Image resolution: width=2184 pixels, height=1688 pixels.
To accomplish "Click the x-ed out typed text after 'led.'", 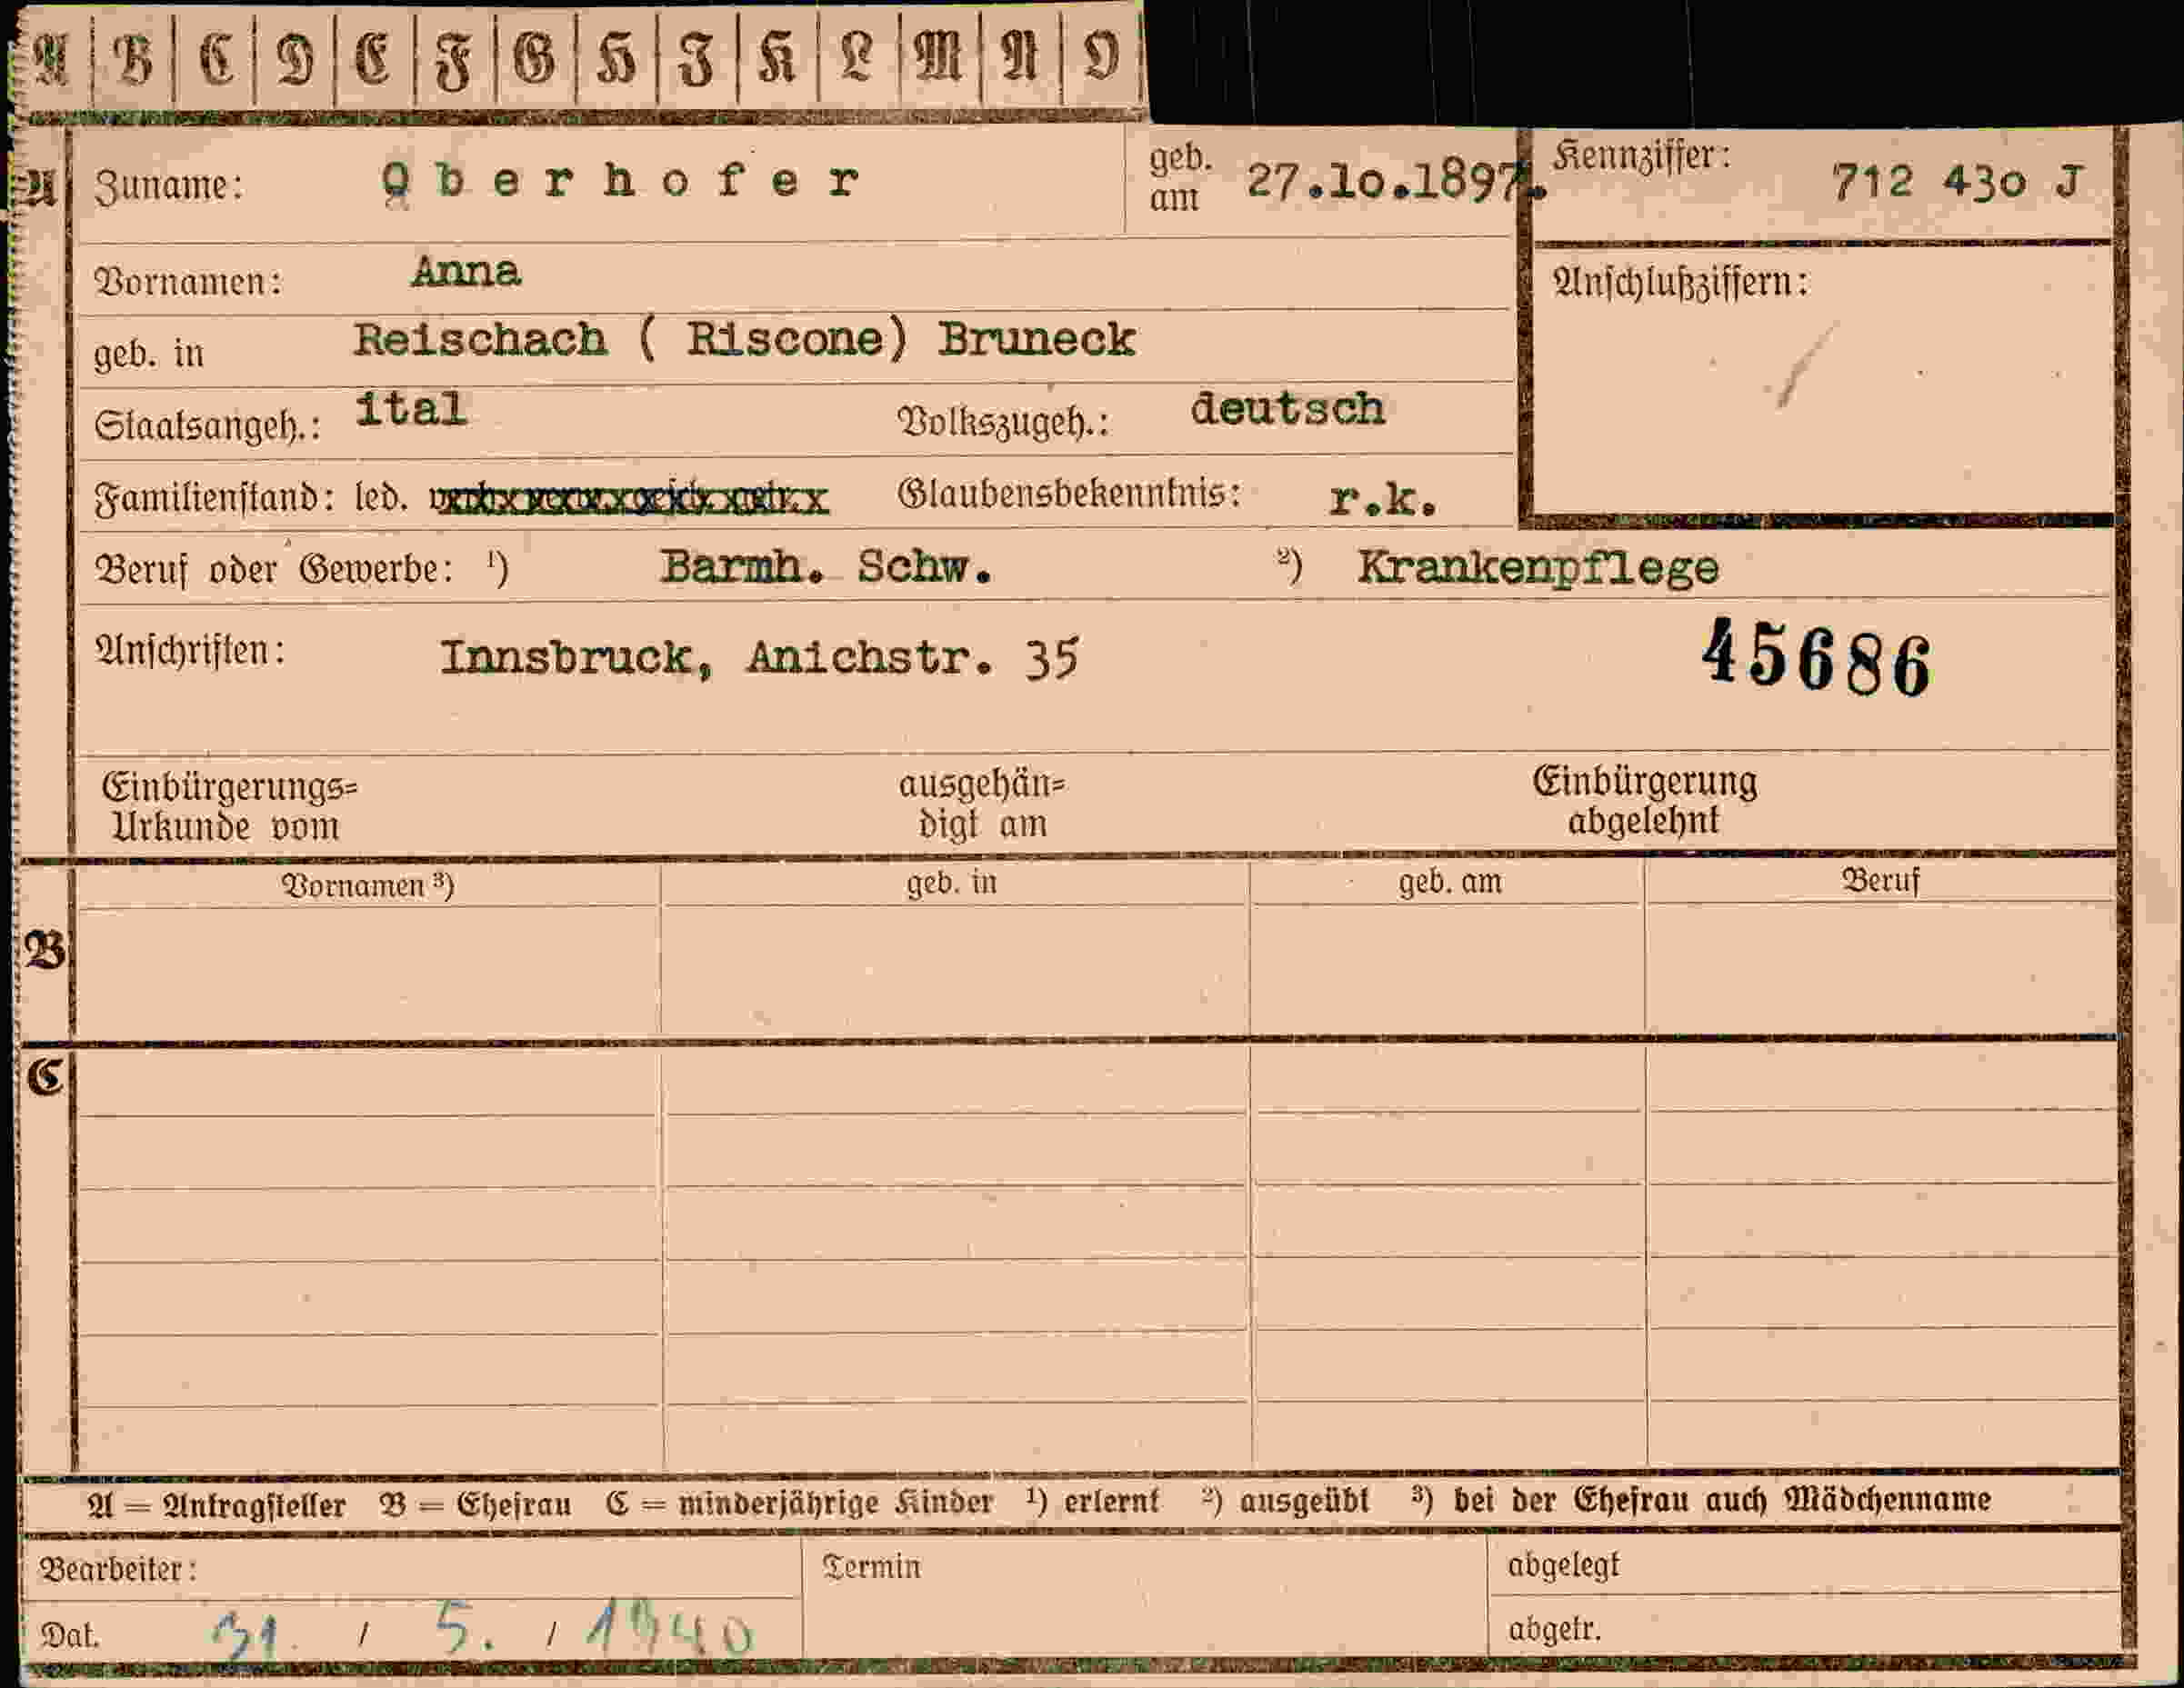I will pyautogui.click(x=629, y=499).
